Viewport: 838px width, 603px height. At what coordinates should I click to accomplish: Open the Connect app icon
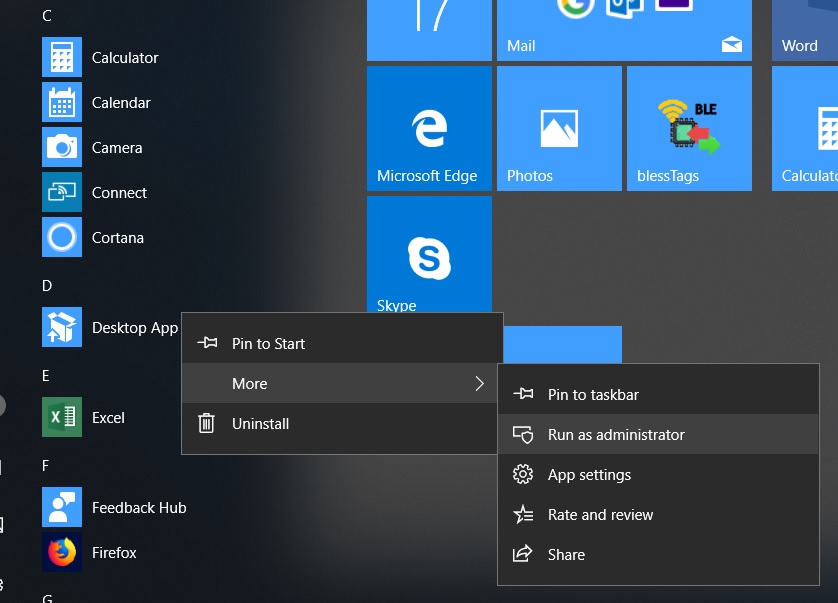(62, 192)
